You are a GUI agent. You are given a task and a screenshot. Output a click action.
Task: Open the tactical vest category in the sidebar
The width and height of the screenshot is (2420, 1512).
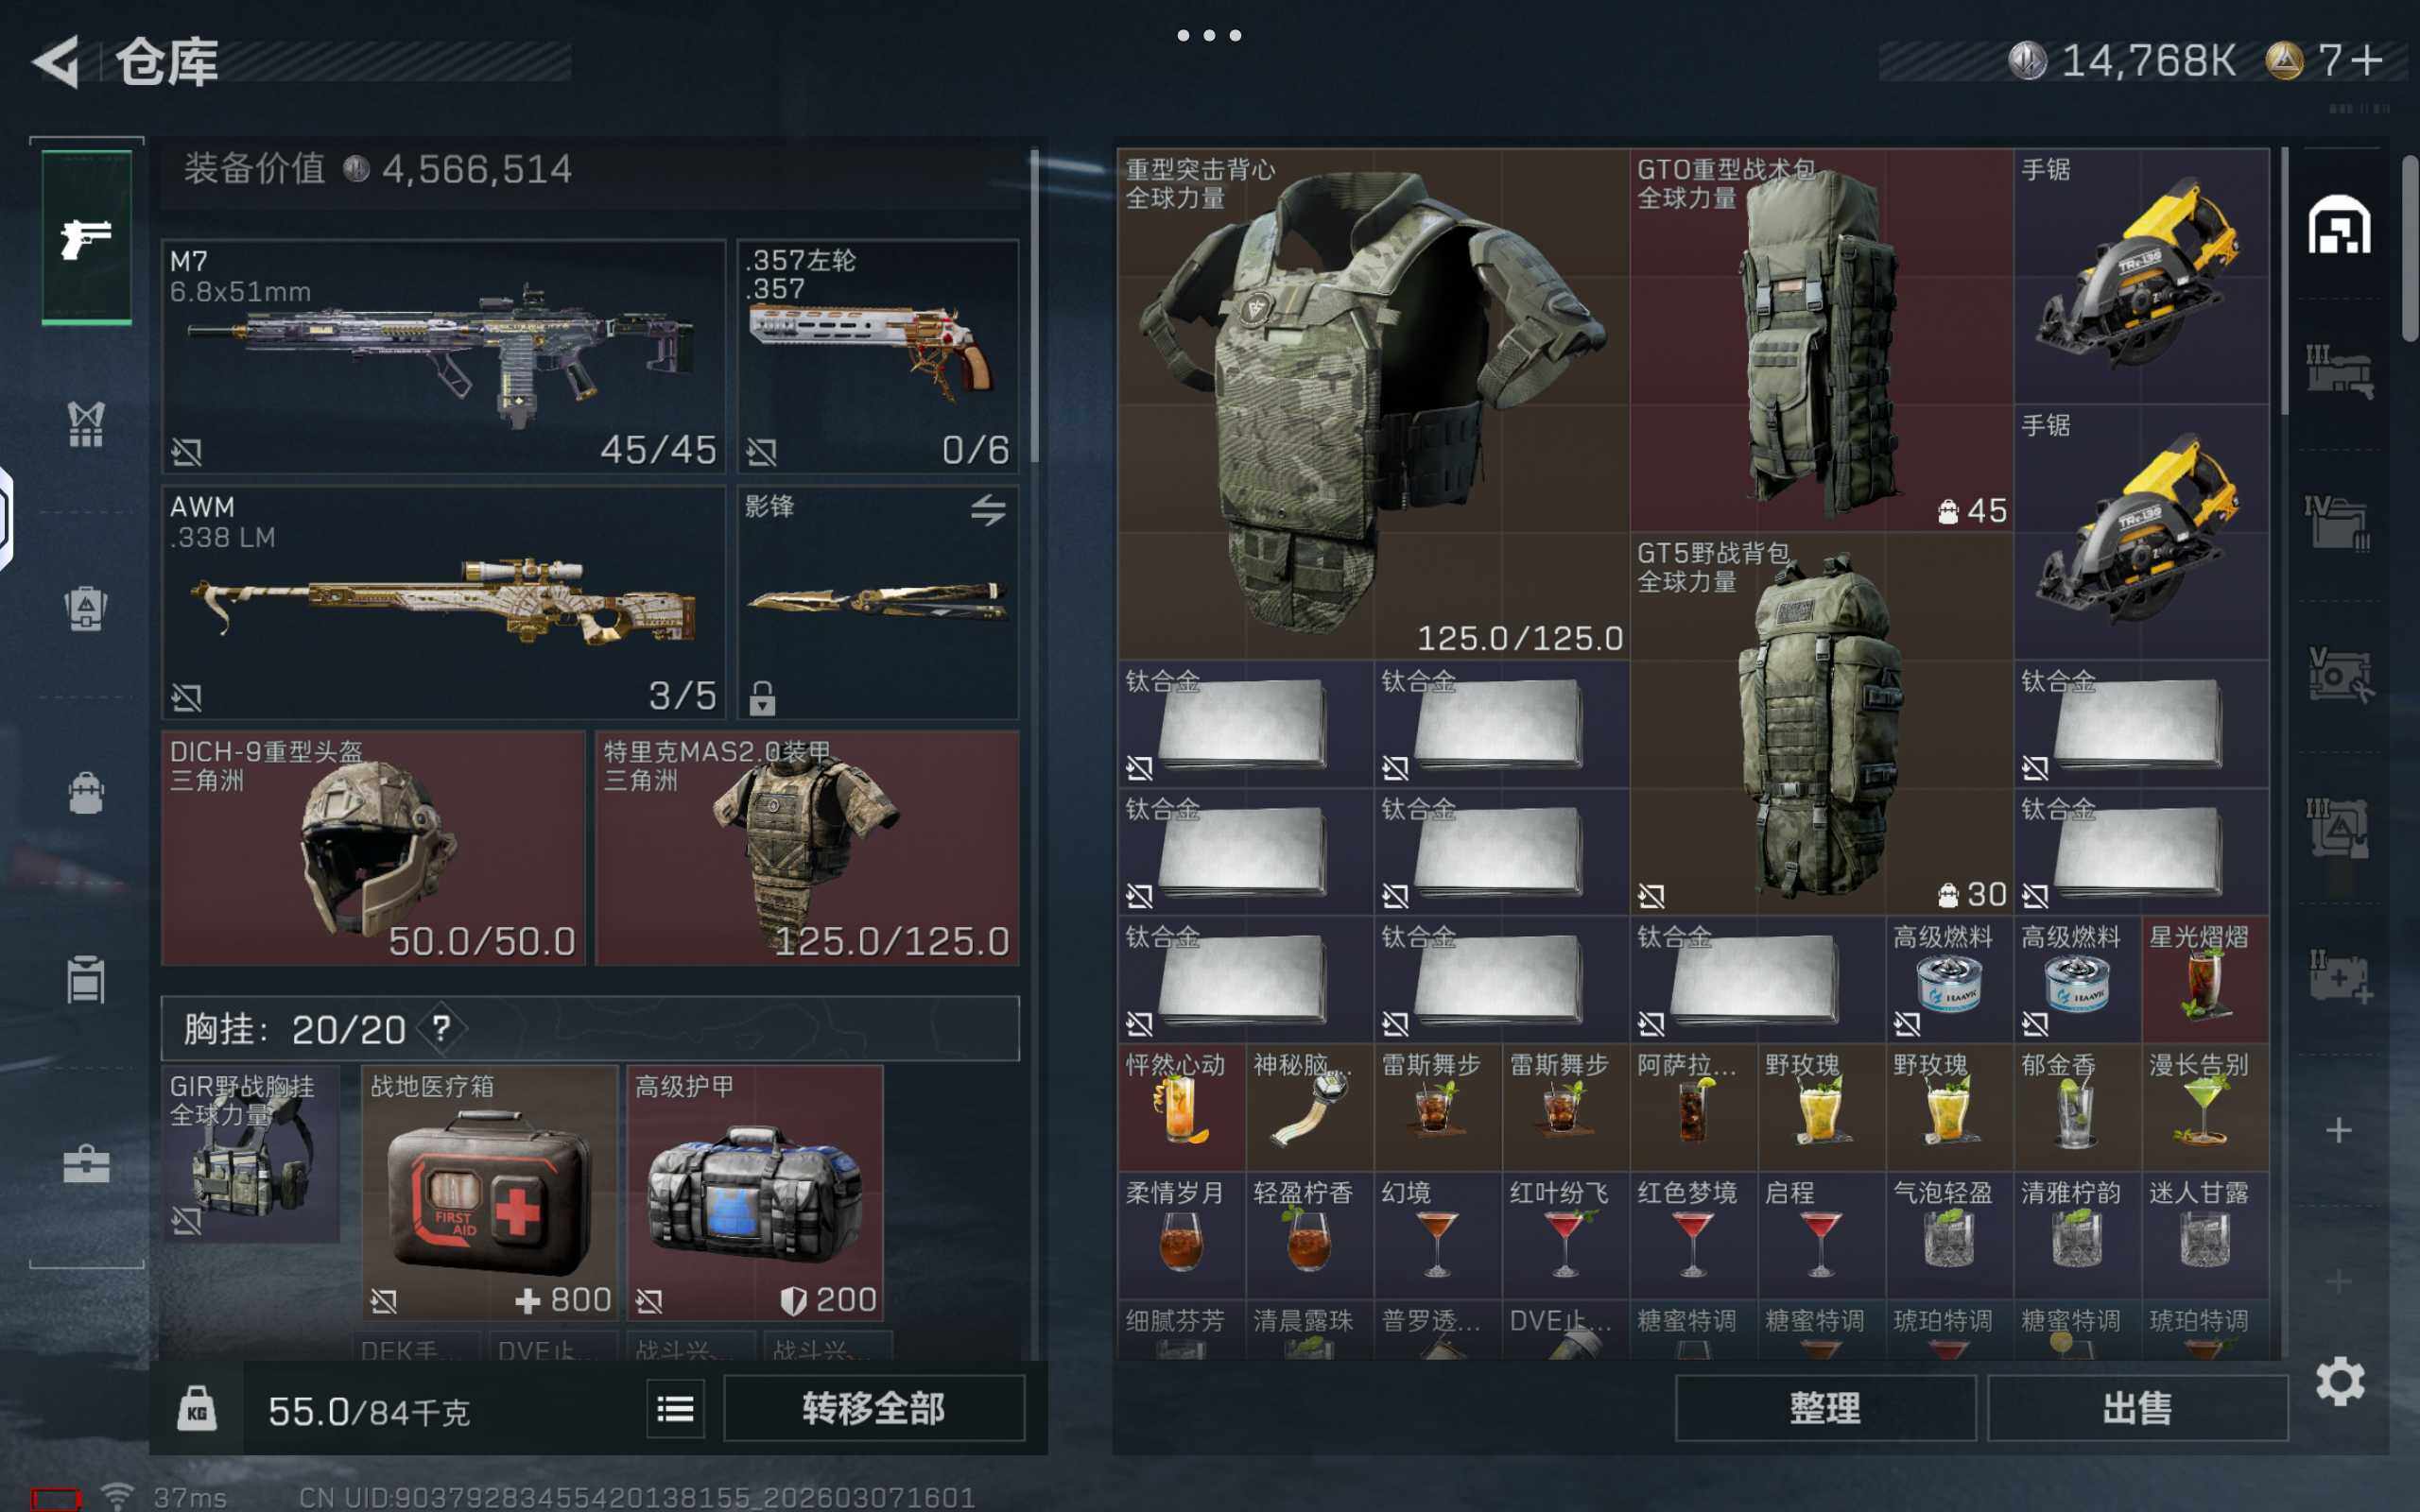pyautogui.click(x=86, y=424)
